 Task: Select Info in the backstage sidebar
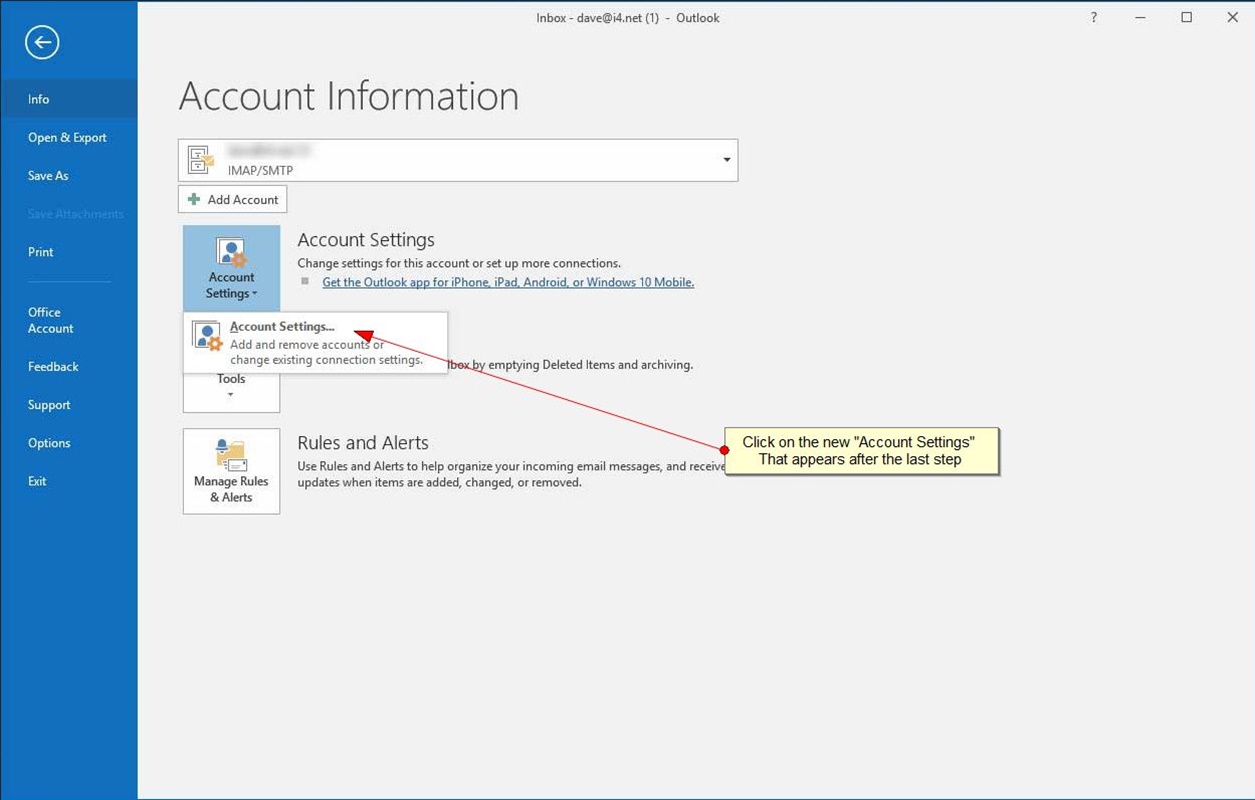39,99
